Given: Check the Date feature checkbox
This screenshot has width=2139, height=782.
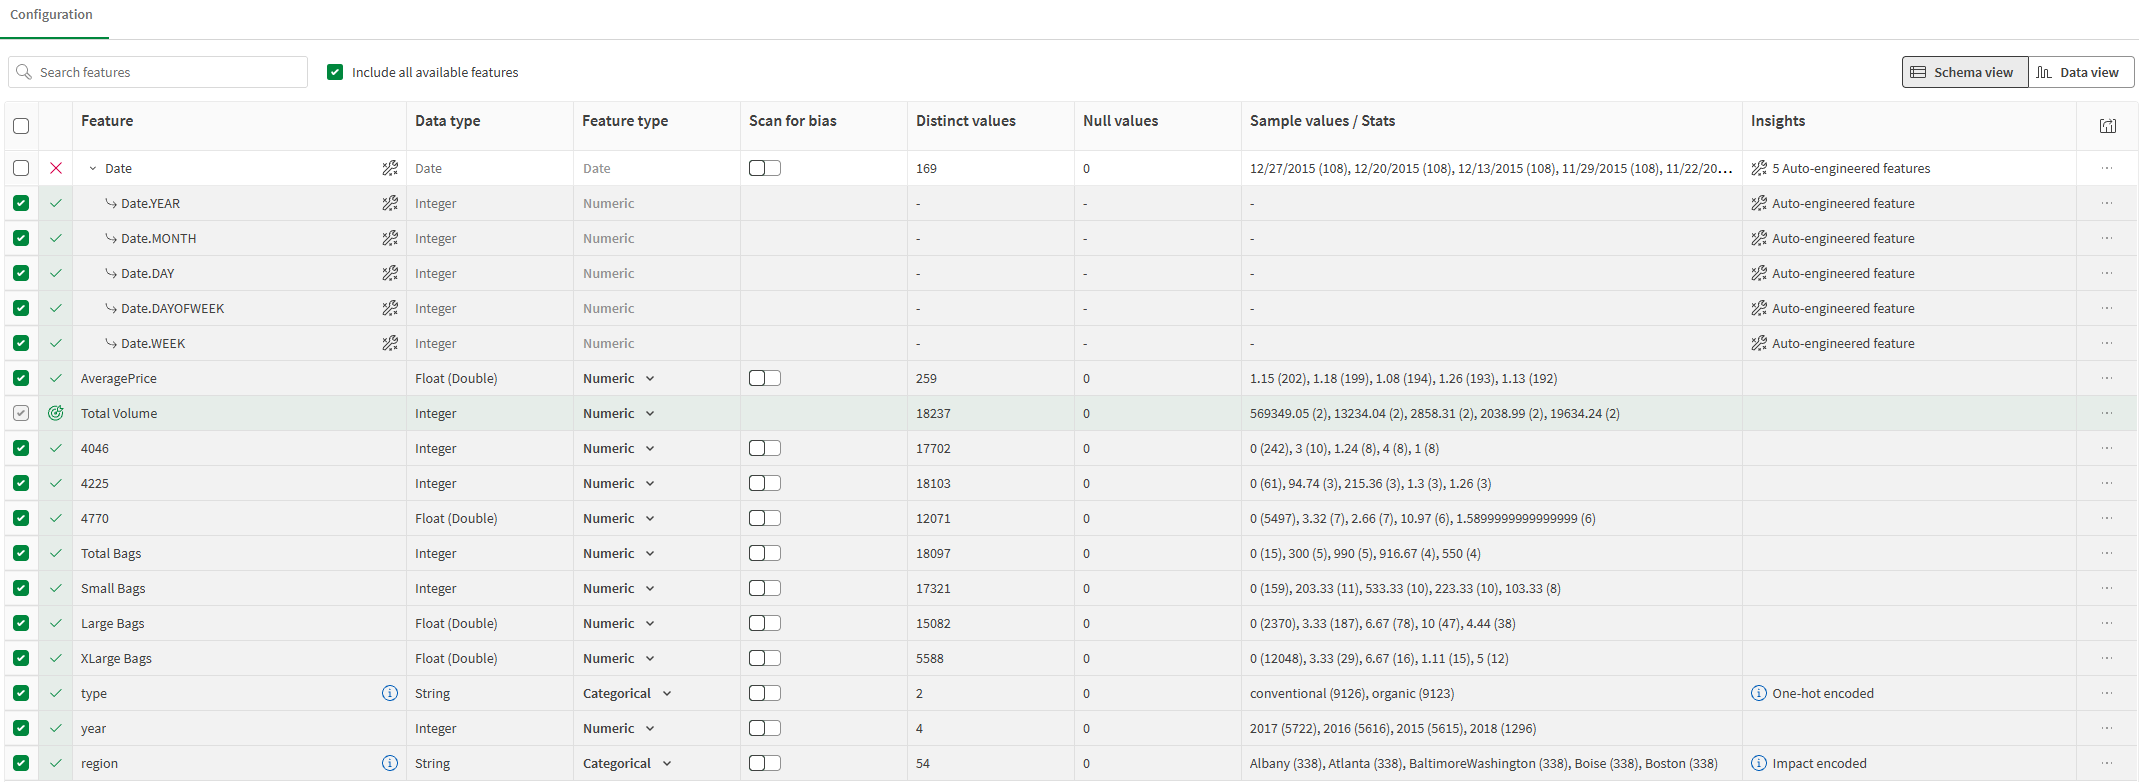Looking at the screenshot, I should (21, 168).
